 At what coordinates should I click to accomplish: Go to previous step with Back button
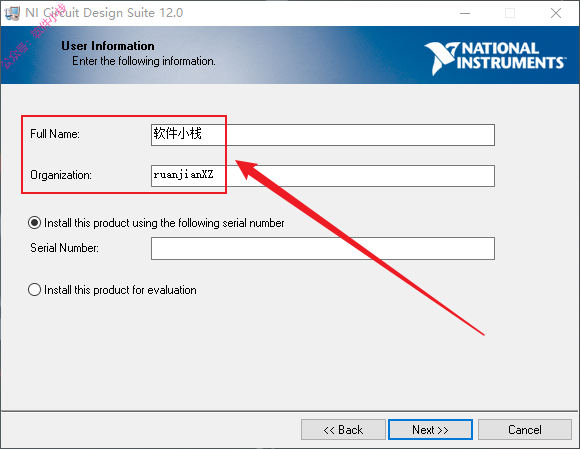[x=343, y=430]
